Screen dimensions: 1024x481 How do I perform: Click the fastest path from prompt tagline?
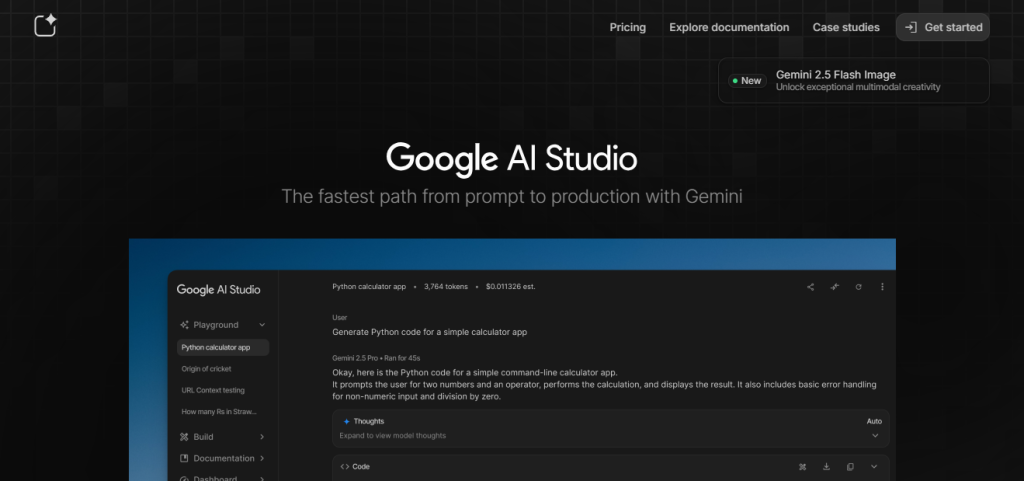[x=511, y=196]
